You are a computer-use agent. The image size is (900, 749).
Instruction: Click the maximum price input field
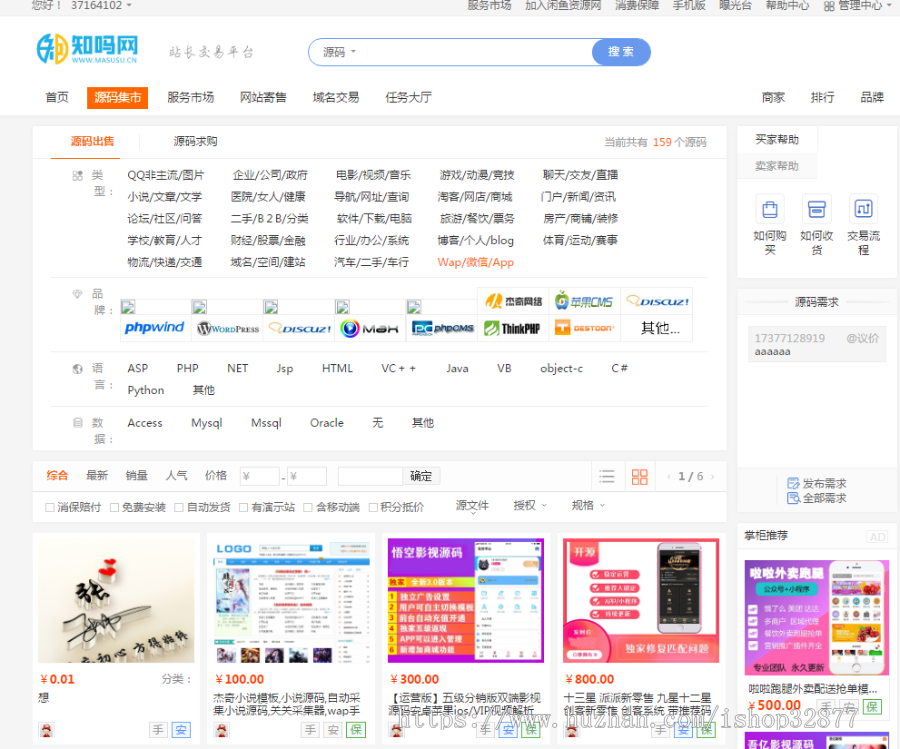pyautogui.click(x=307, y=476)
